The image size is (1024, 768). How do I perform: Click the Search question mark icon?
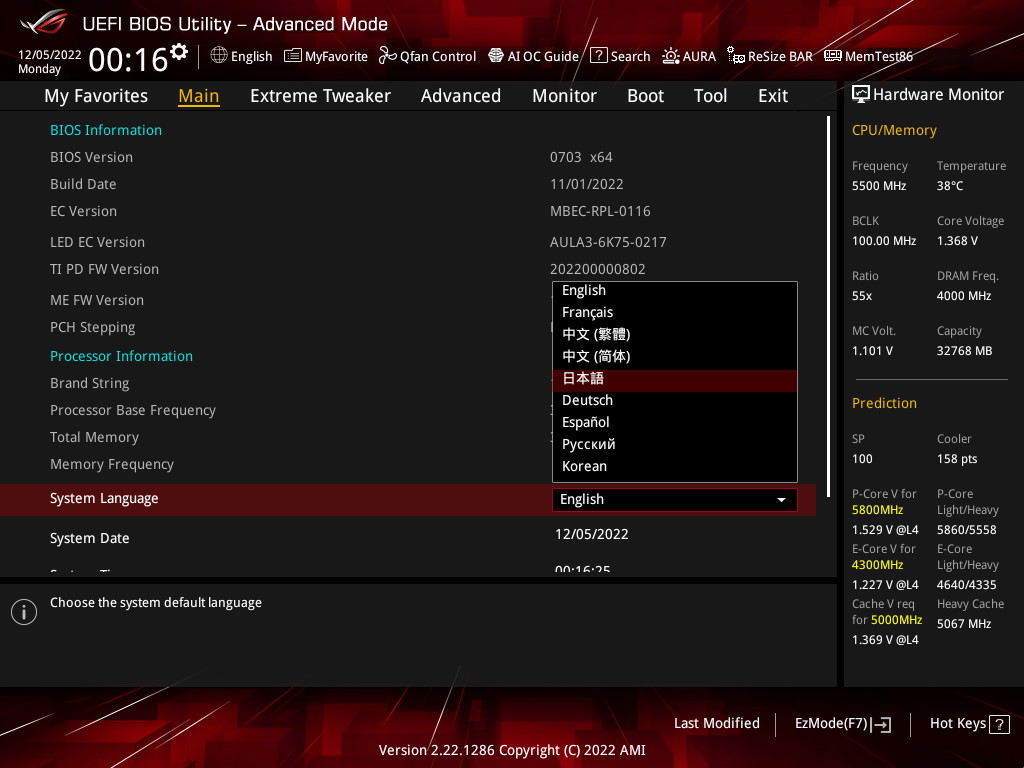pos(598,56)
